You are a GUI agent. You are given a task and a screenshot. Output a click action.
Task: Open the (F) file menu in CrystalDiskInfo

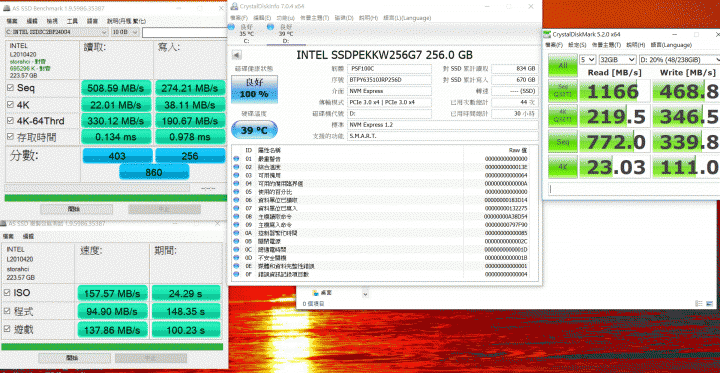(238, 18)
